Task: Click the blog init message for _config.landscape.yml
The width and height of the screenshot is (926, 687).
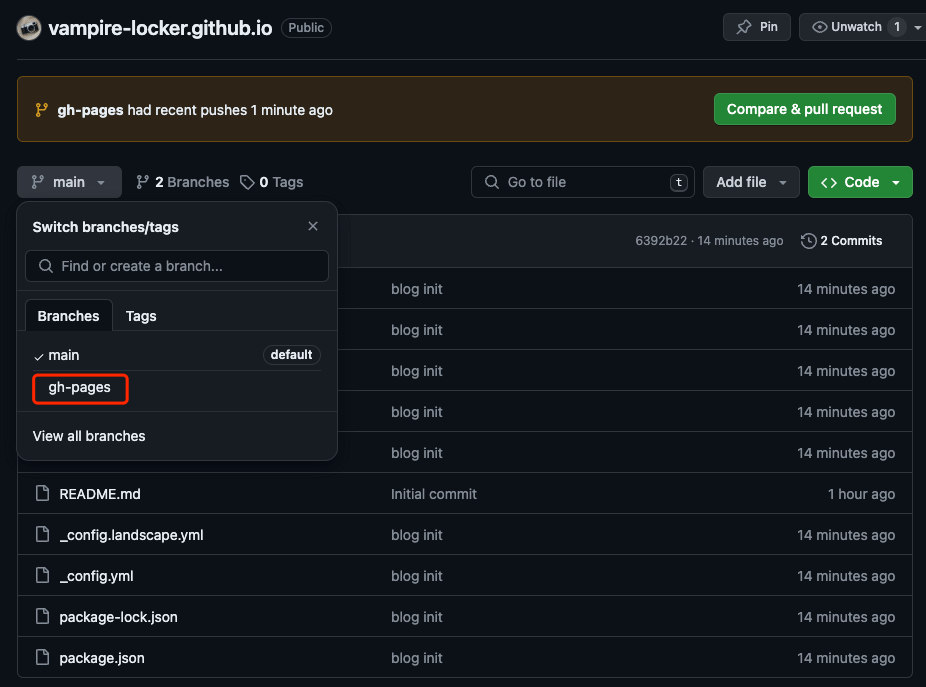Action: click(416, 535)
